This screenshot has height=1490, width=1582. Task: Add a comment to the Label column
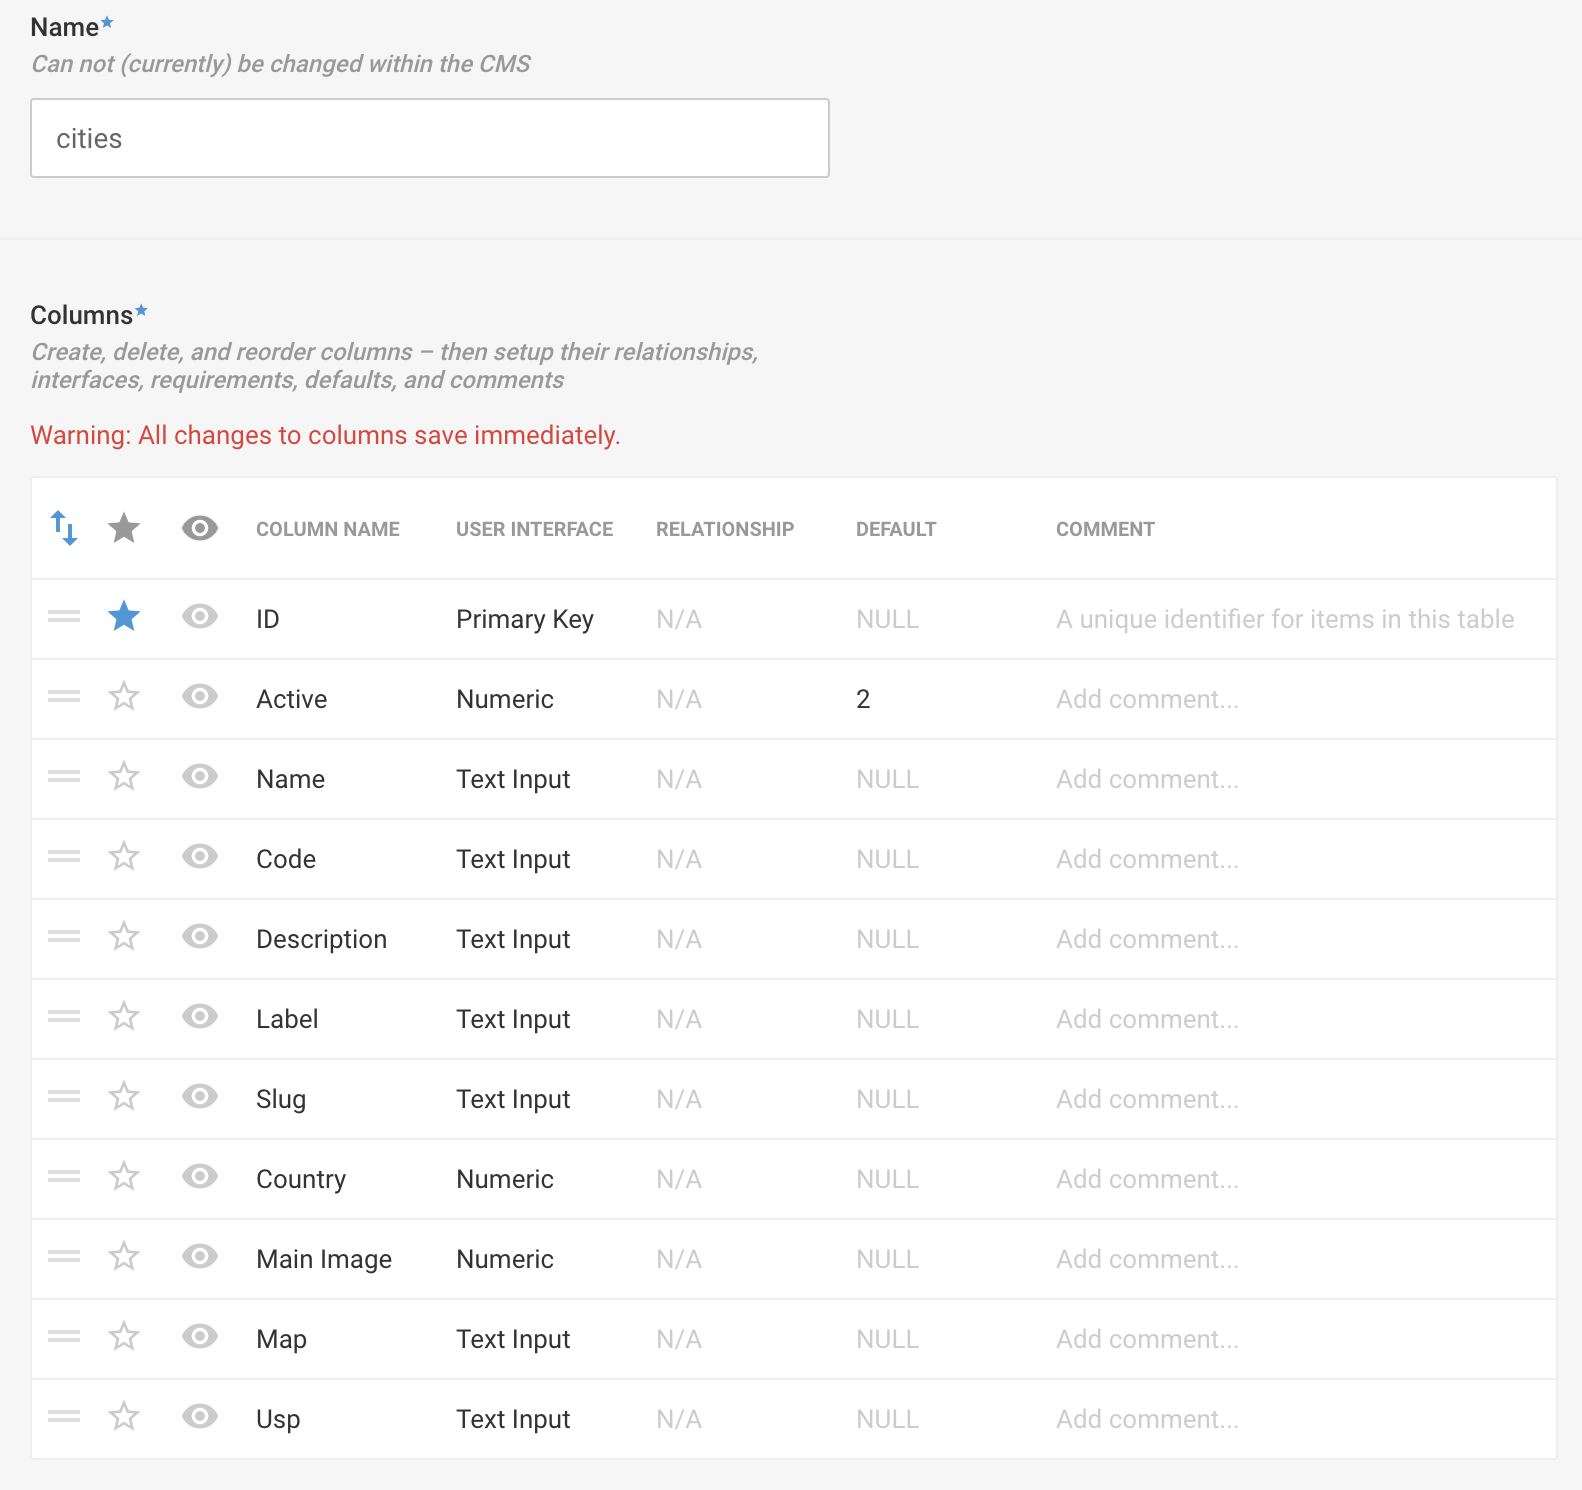point(1147,1019)
